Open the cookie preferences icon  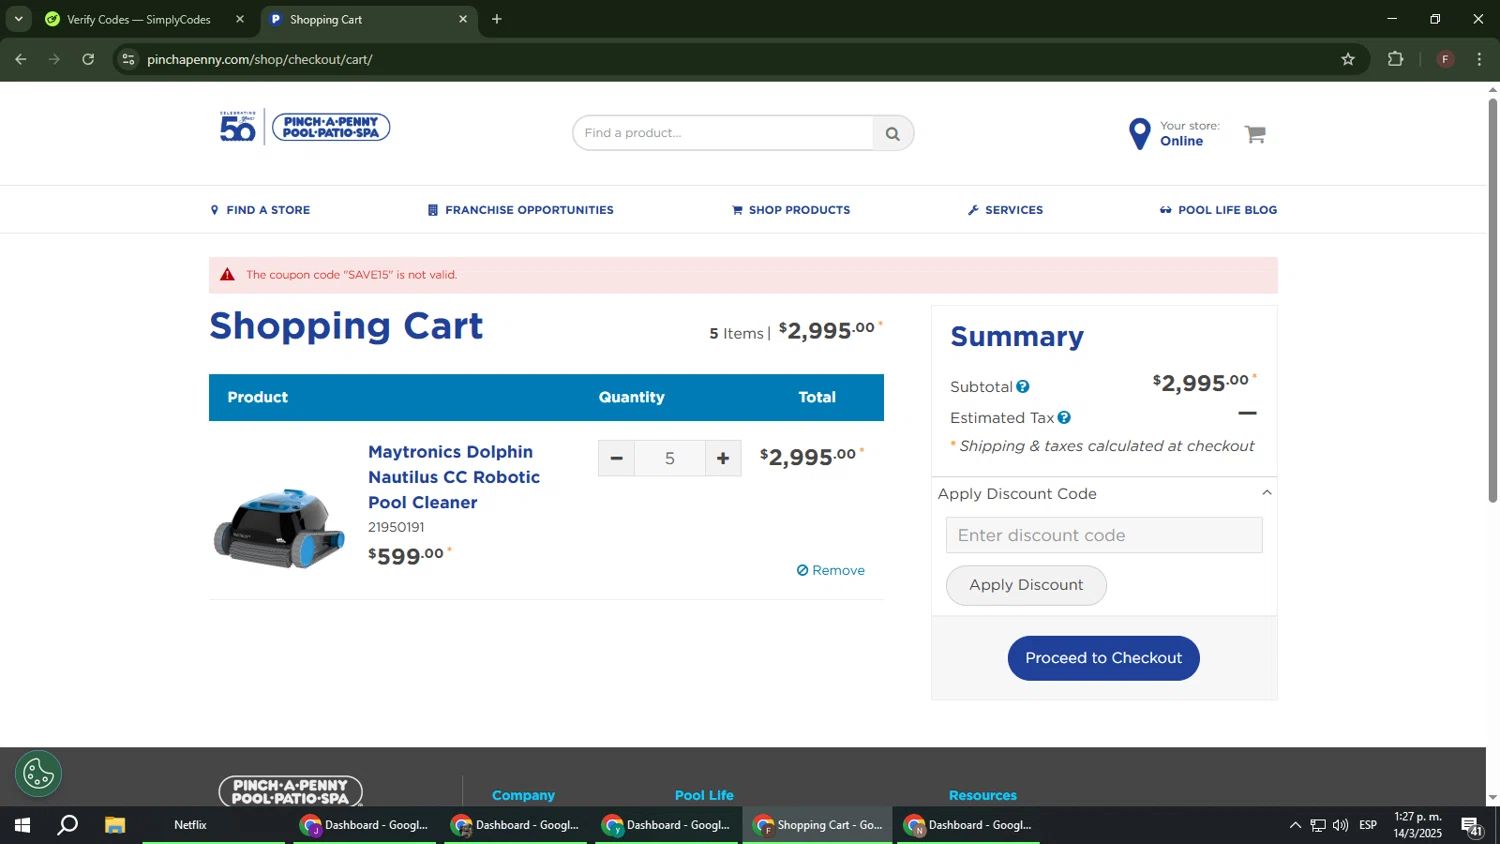coord(39,774)
